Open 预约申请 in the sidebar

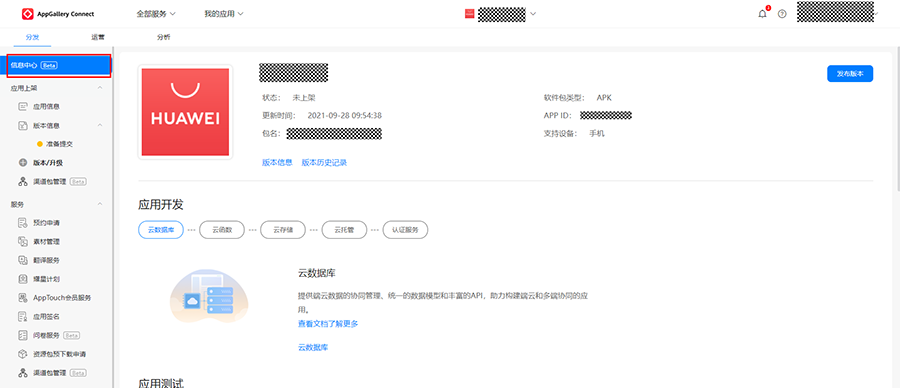(46, 222)
